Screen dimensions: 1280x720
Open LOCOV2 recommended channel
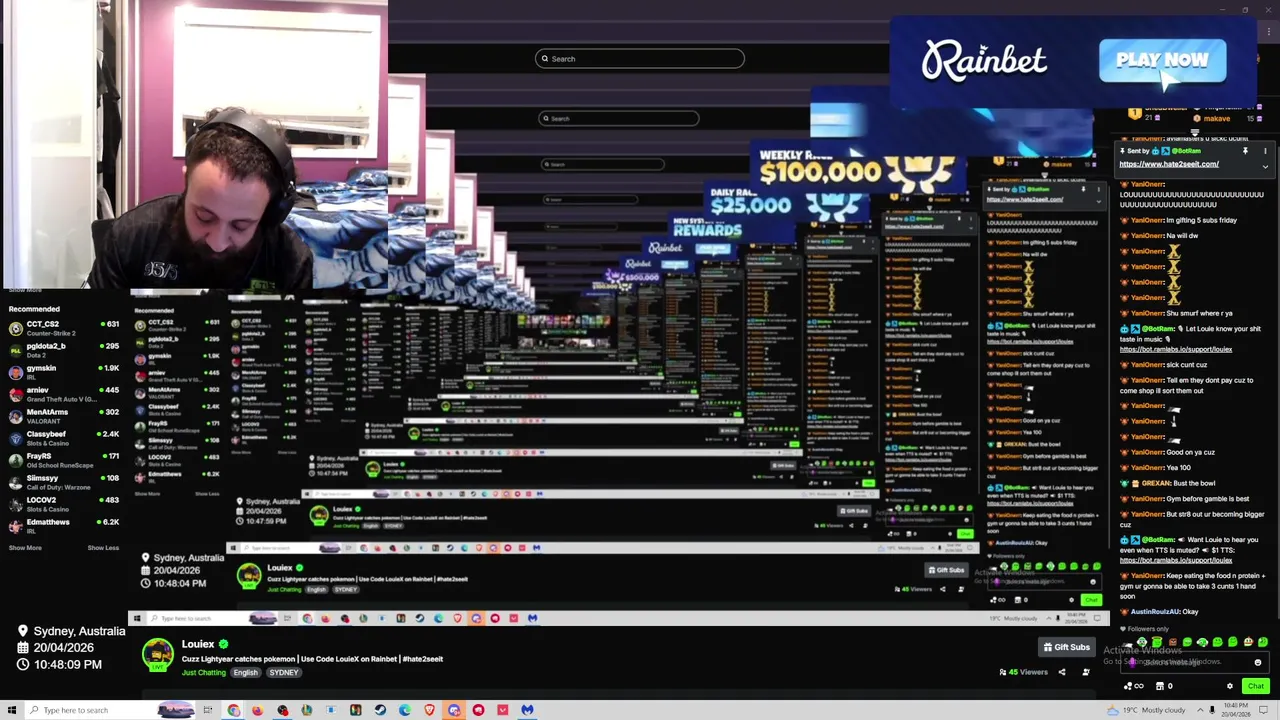click(64, 504)
